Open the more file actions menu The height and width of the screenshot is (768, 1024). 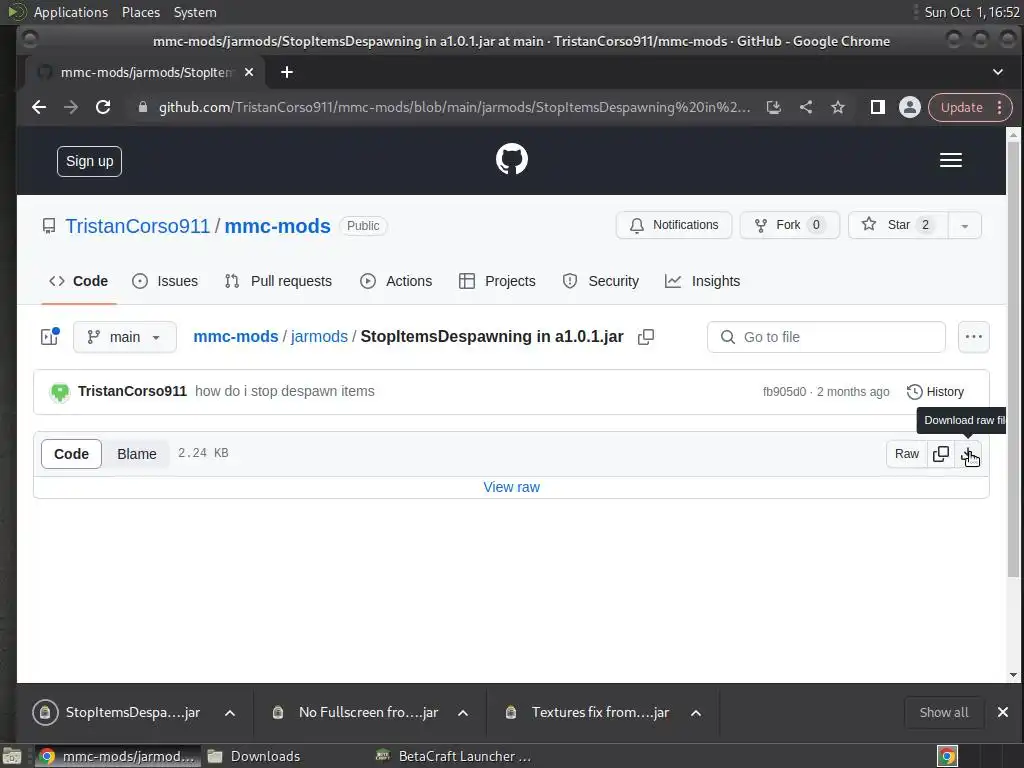coord(974,337)
